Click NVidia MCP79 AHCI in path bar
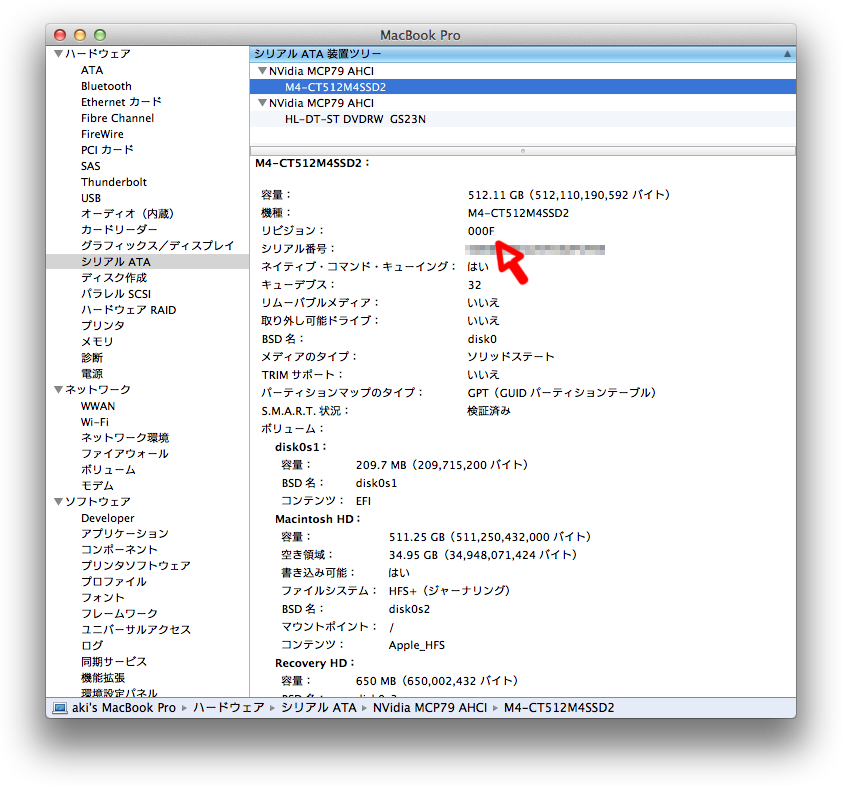842x786 pixels. [x=430, y=708]
